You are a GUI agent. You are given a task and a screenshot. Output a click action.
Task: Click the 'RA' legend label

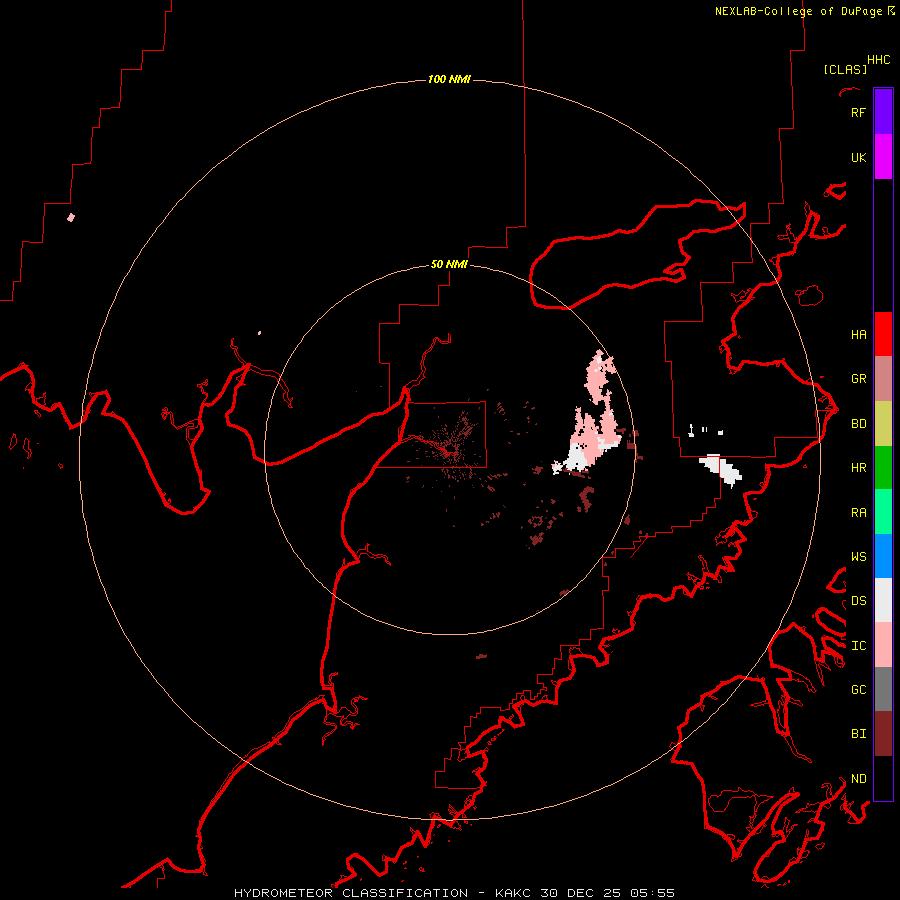click(858, 513)
